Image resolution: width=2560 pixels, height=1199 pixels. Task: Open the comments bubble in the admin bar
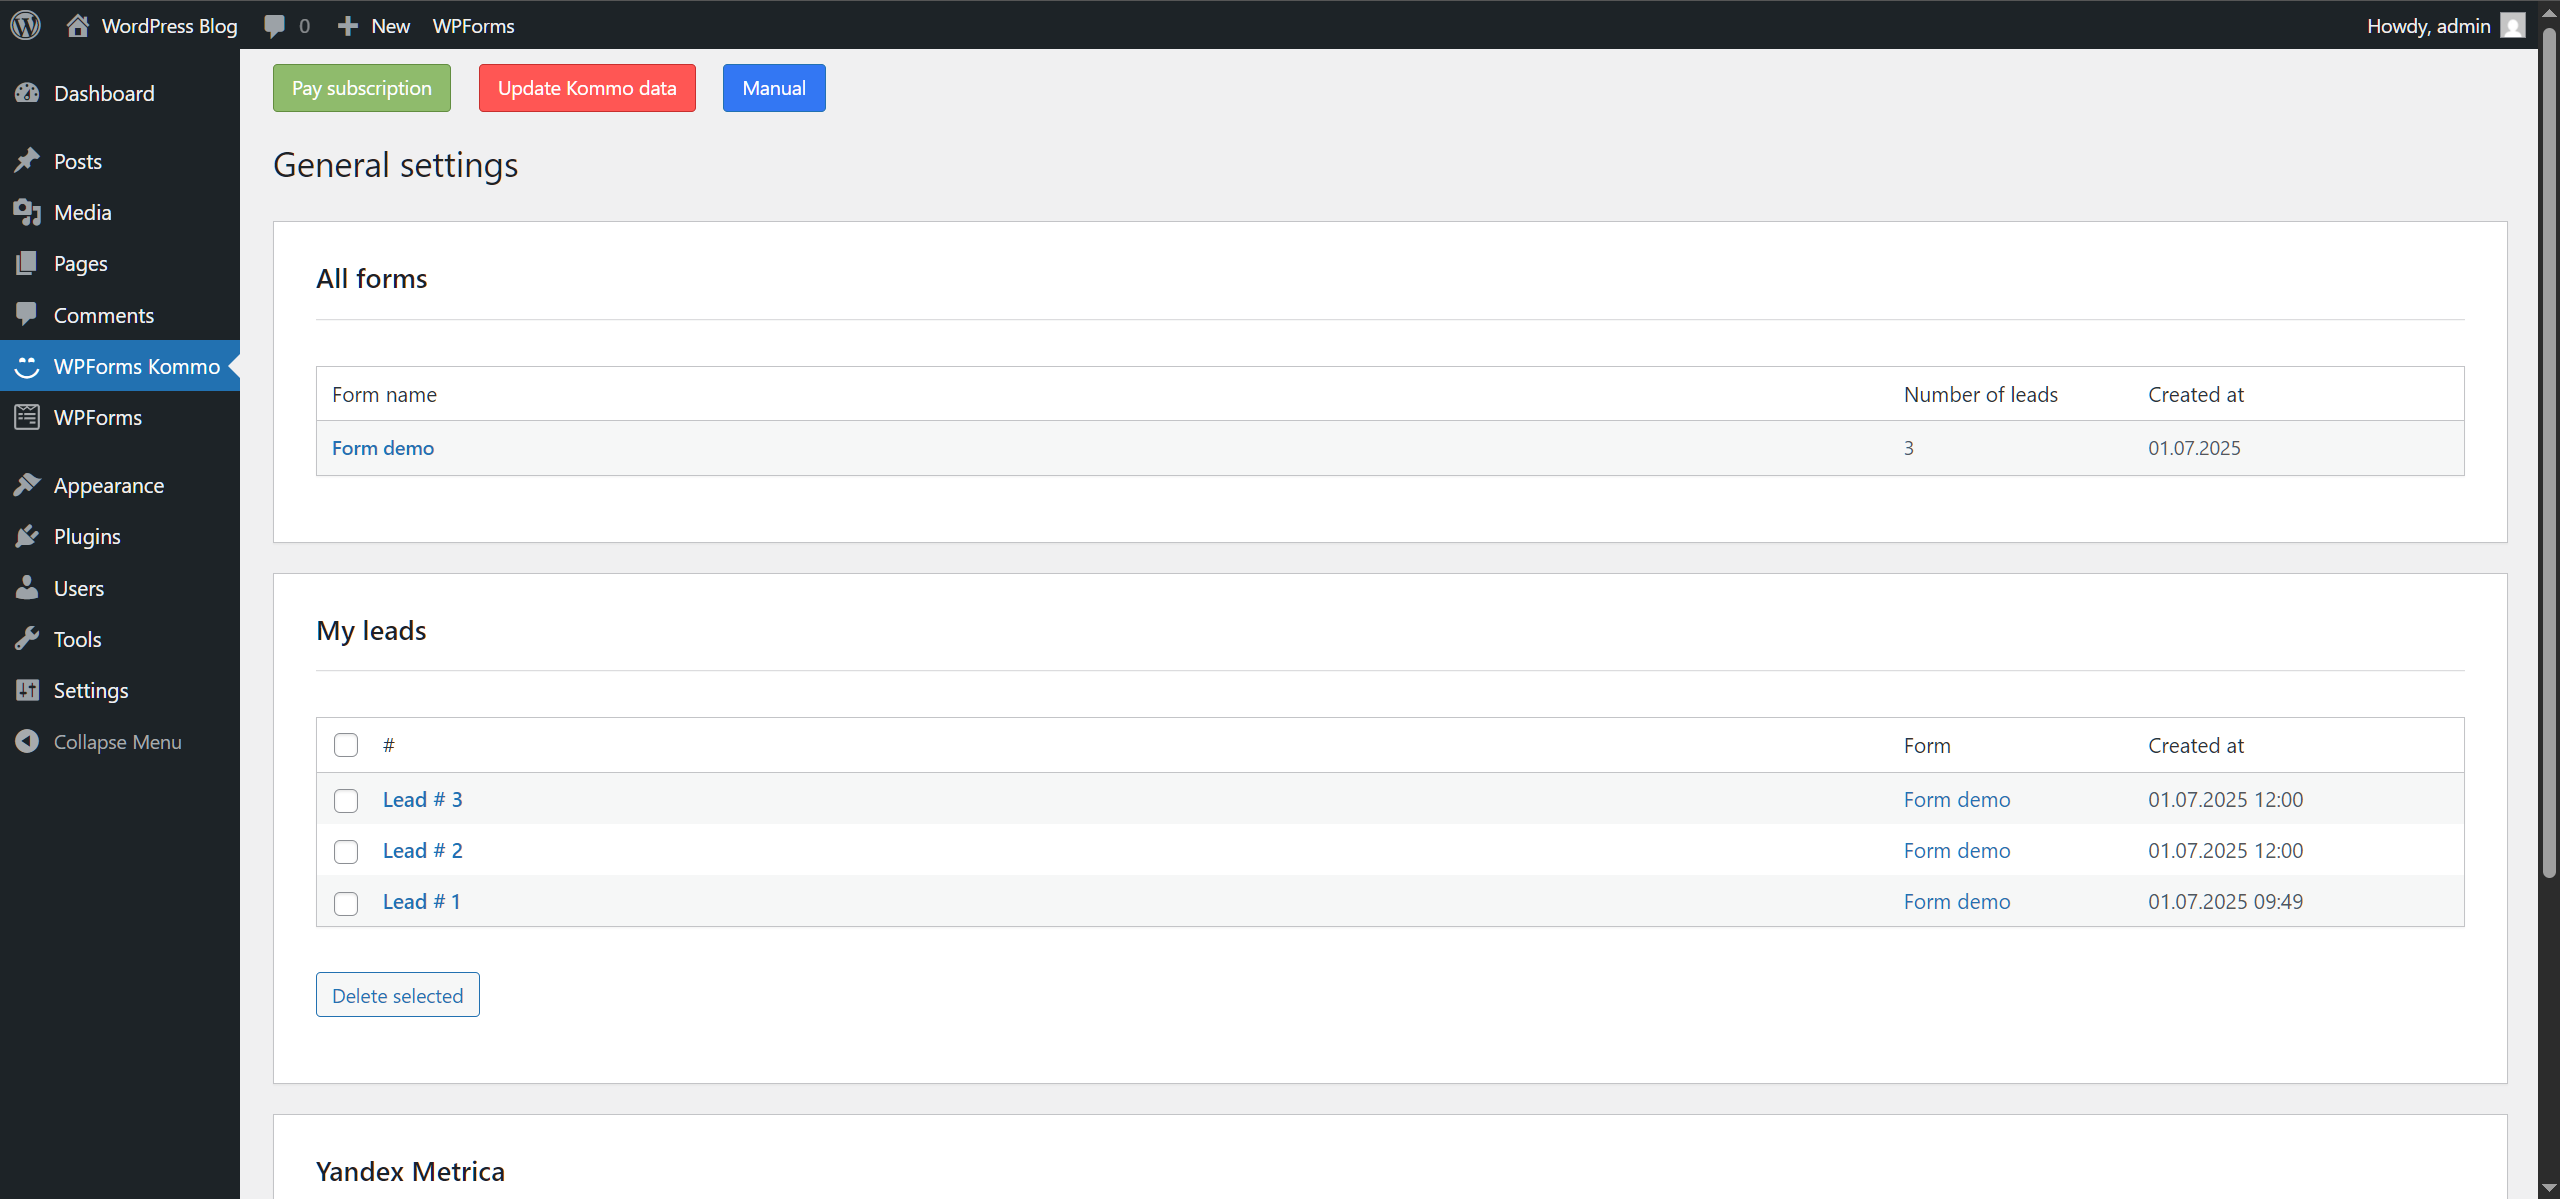point(277,25)
